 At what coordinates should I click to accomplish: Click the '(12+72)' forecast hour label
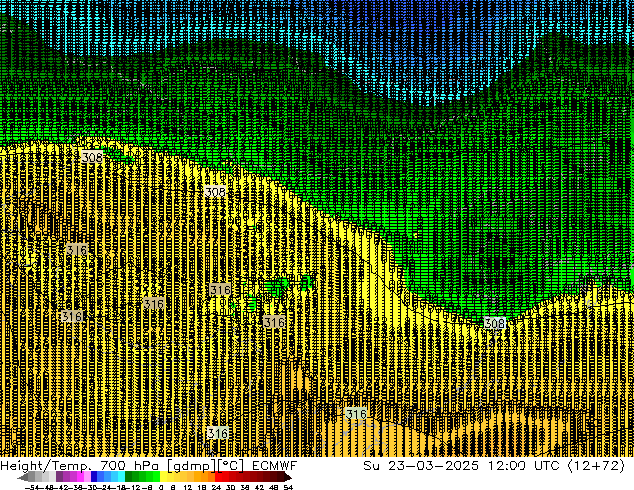point(597,466)
